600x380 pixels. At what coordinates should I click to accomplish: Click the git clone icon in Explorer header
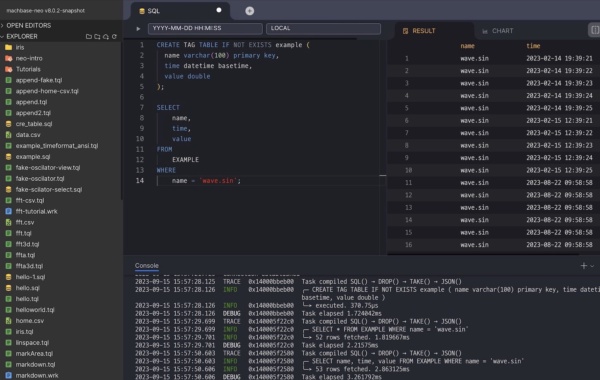tap(106, 37)
